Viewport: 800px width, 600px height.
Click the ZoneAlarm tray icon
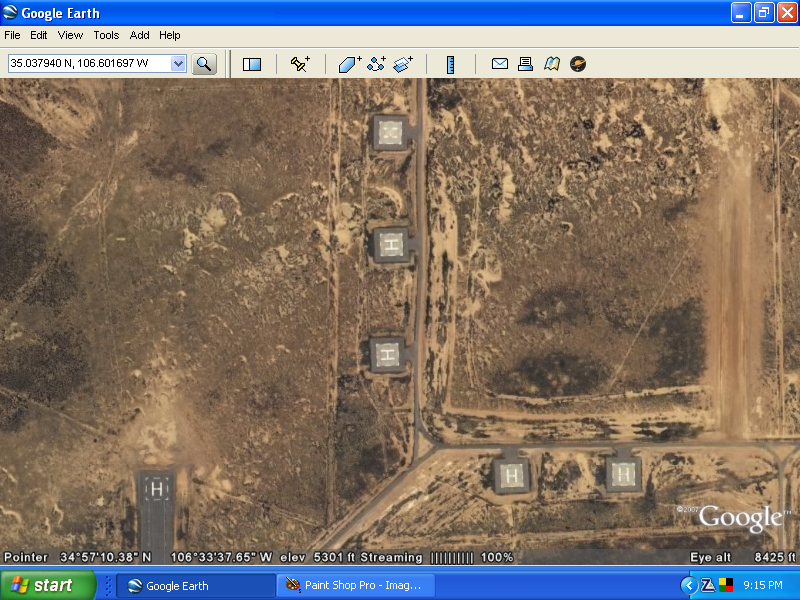pos(708,585)
